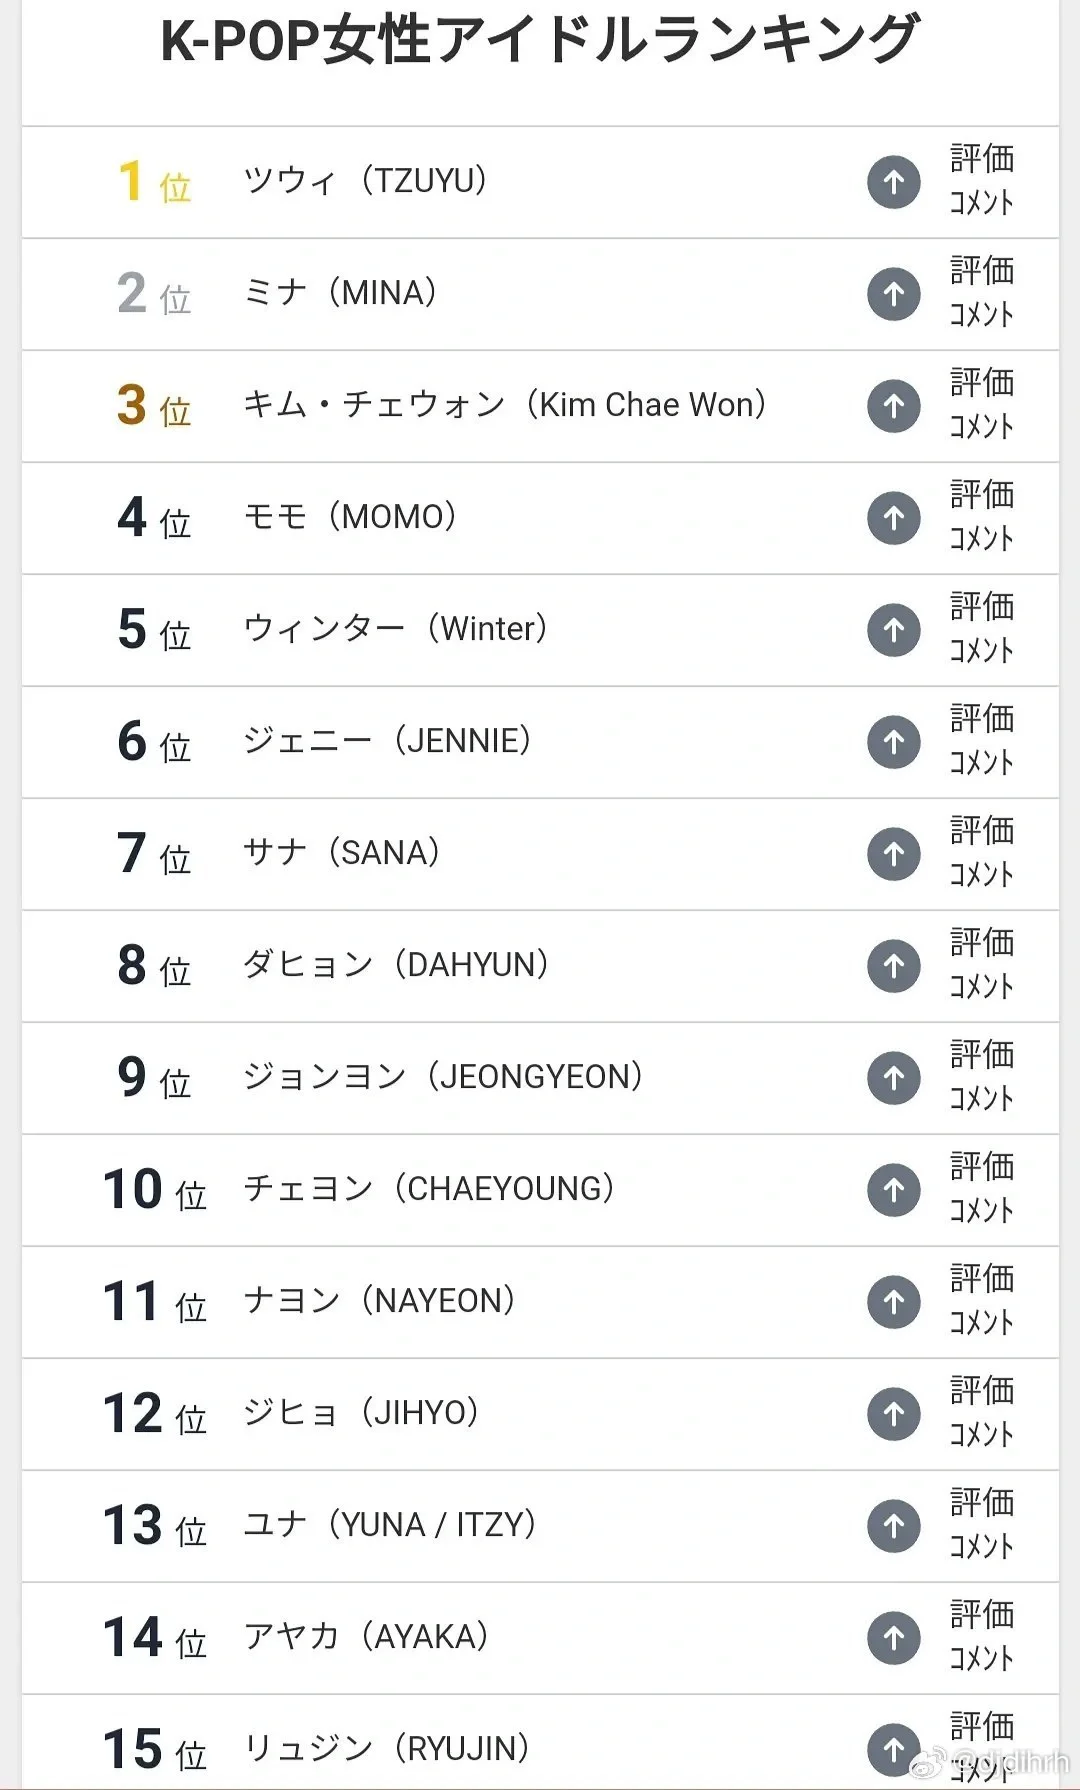The image size is (1080, 1790).
Task: Vote up JEONGYEON with the arrow icon
Action: [x=894, y=1078]
